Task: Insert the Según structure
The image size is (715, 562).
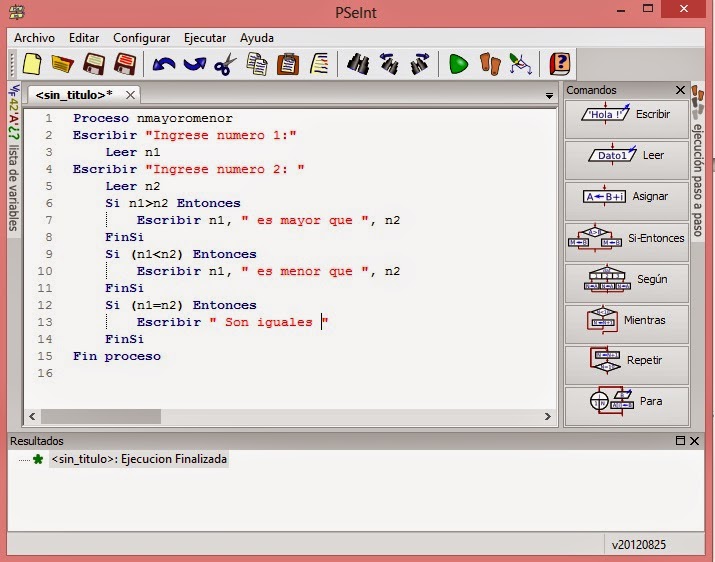Action: click(x=627, y=283)
